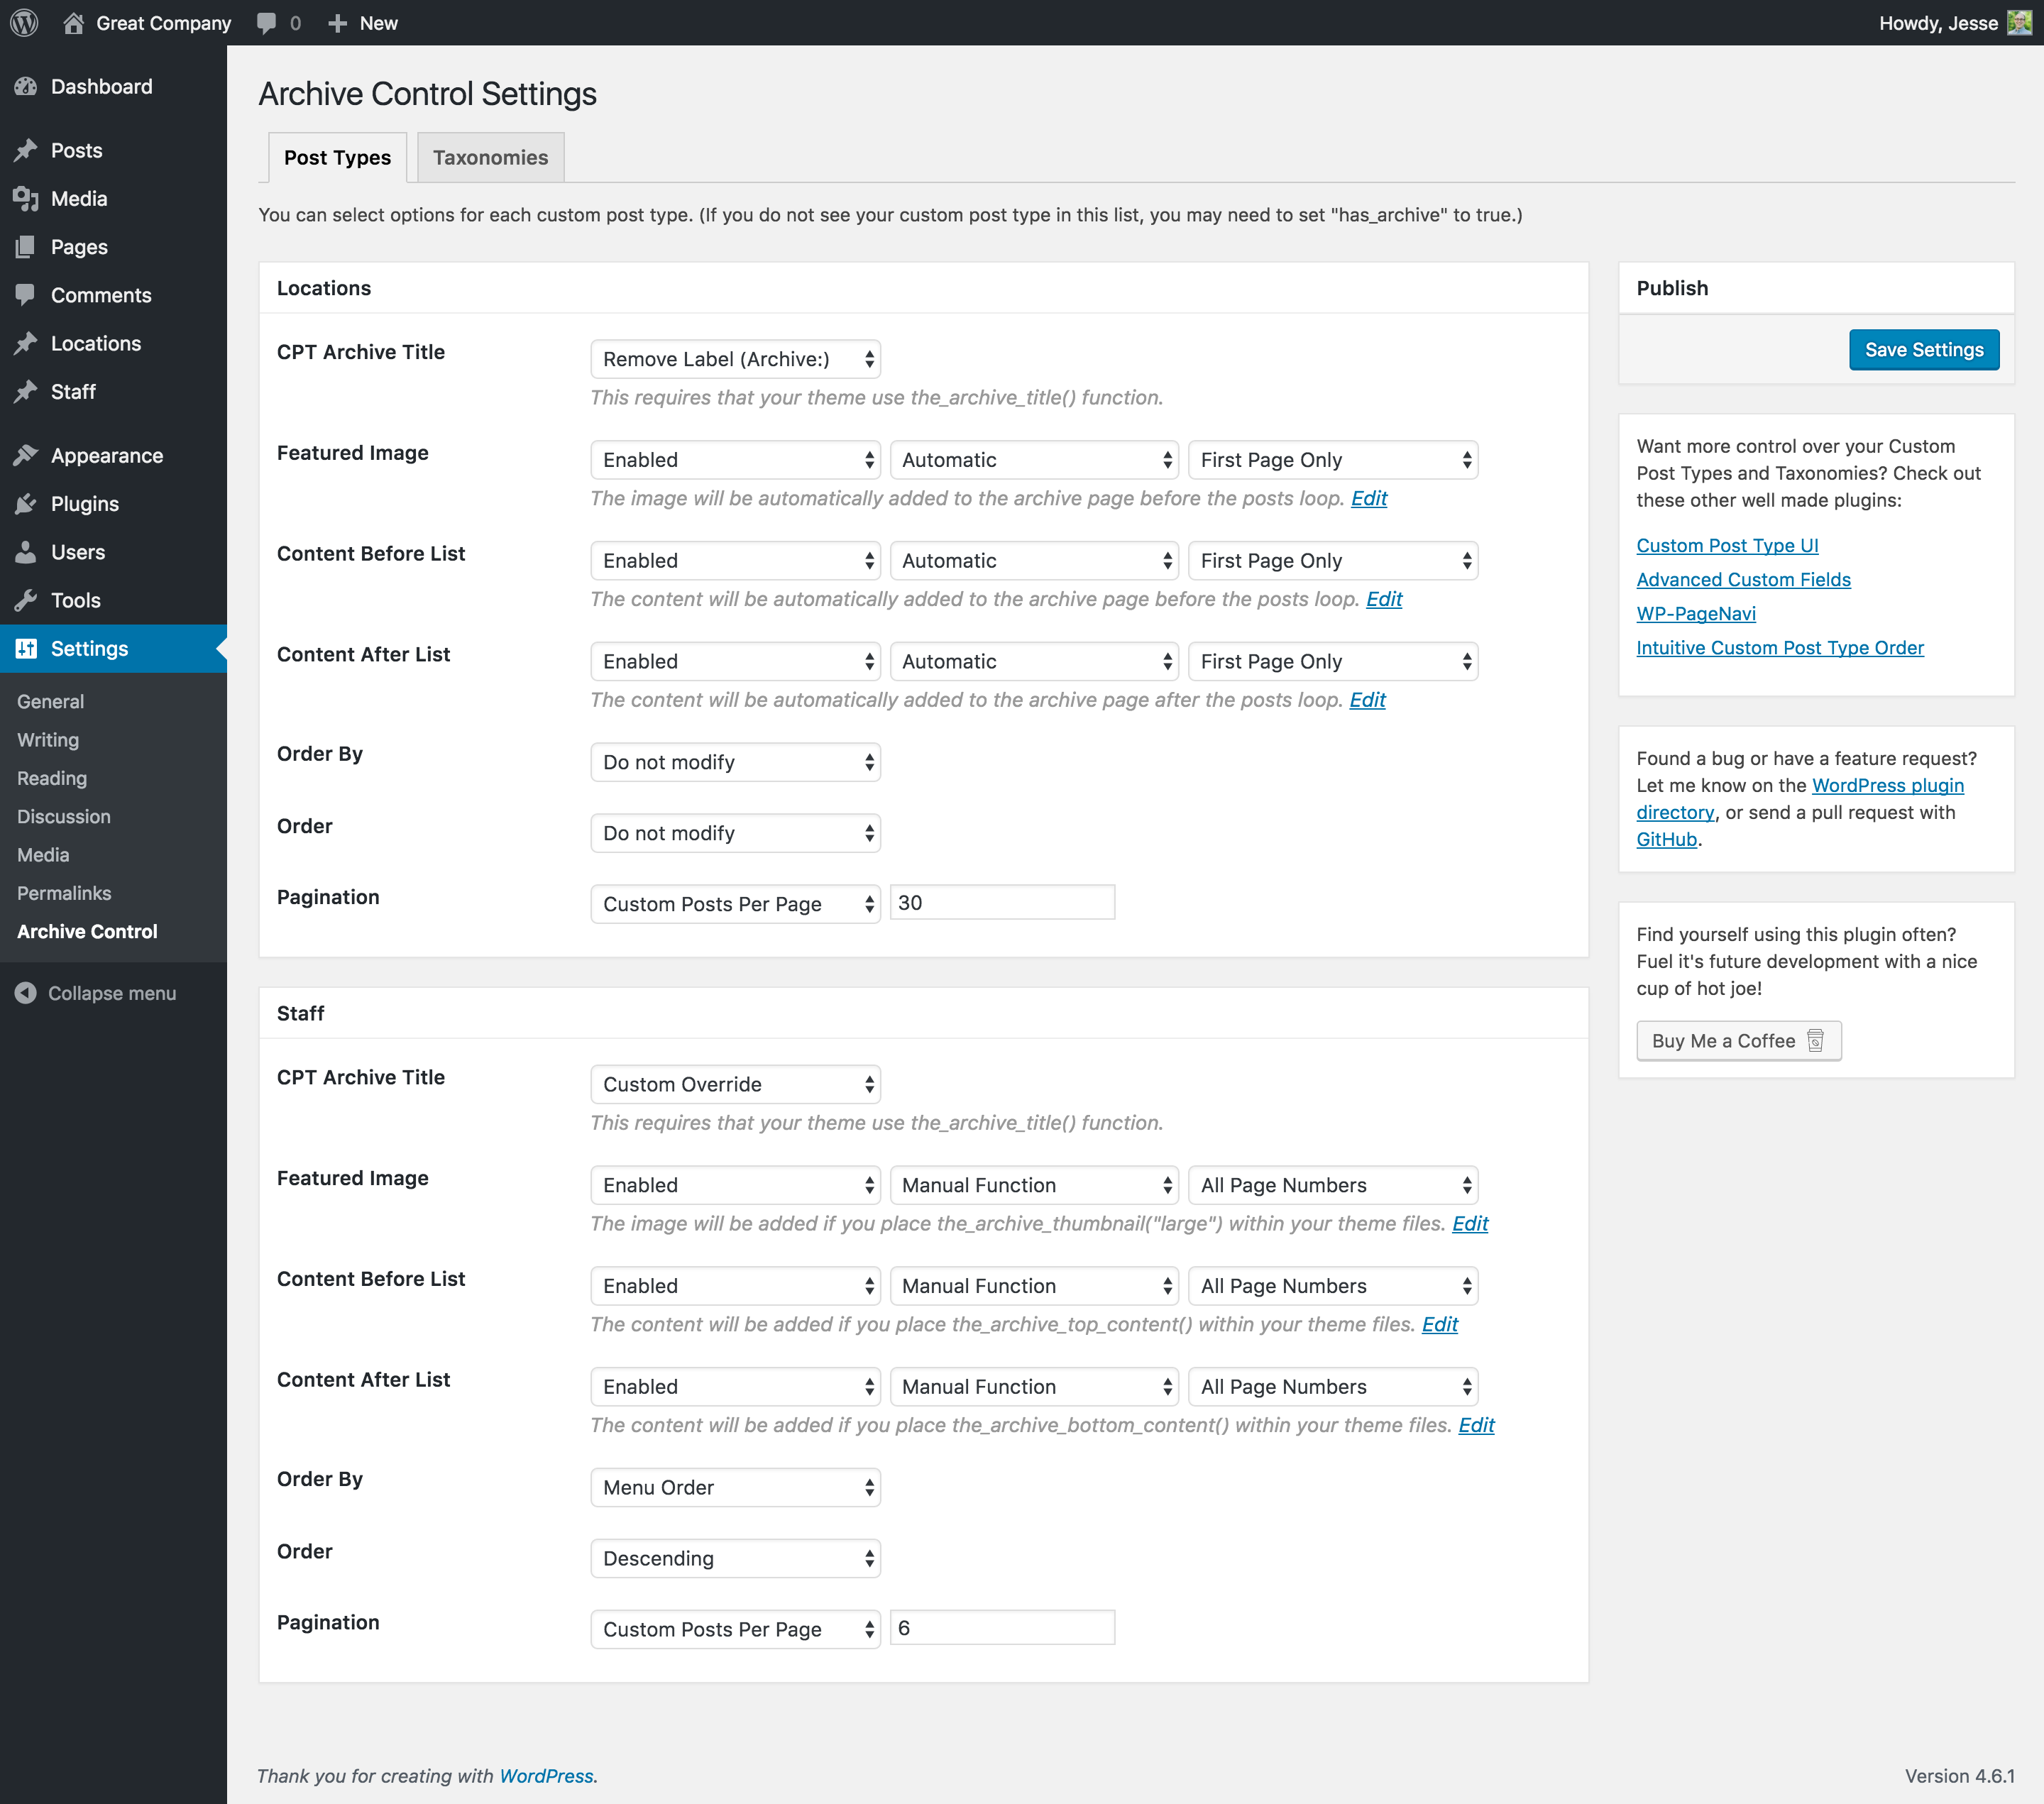Image resolution: width=2044 pixels, height=1804 pixels.
Task: Open Staff Featured Image Manual Function dropdown
Action: [1034, 1185]
